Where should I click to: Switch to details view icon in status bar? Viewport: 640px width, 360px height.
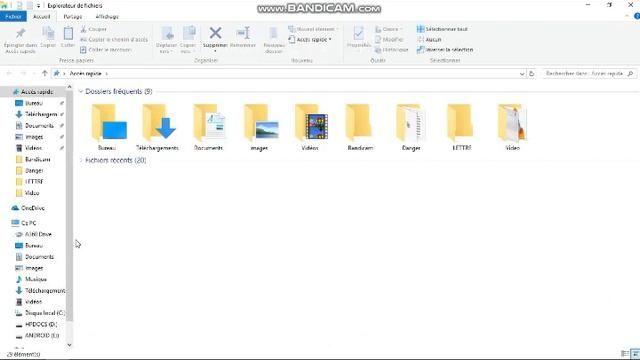click(x=624, y=353)
